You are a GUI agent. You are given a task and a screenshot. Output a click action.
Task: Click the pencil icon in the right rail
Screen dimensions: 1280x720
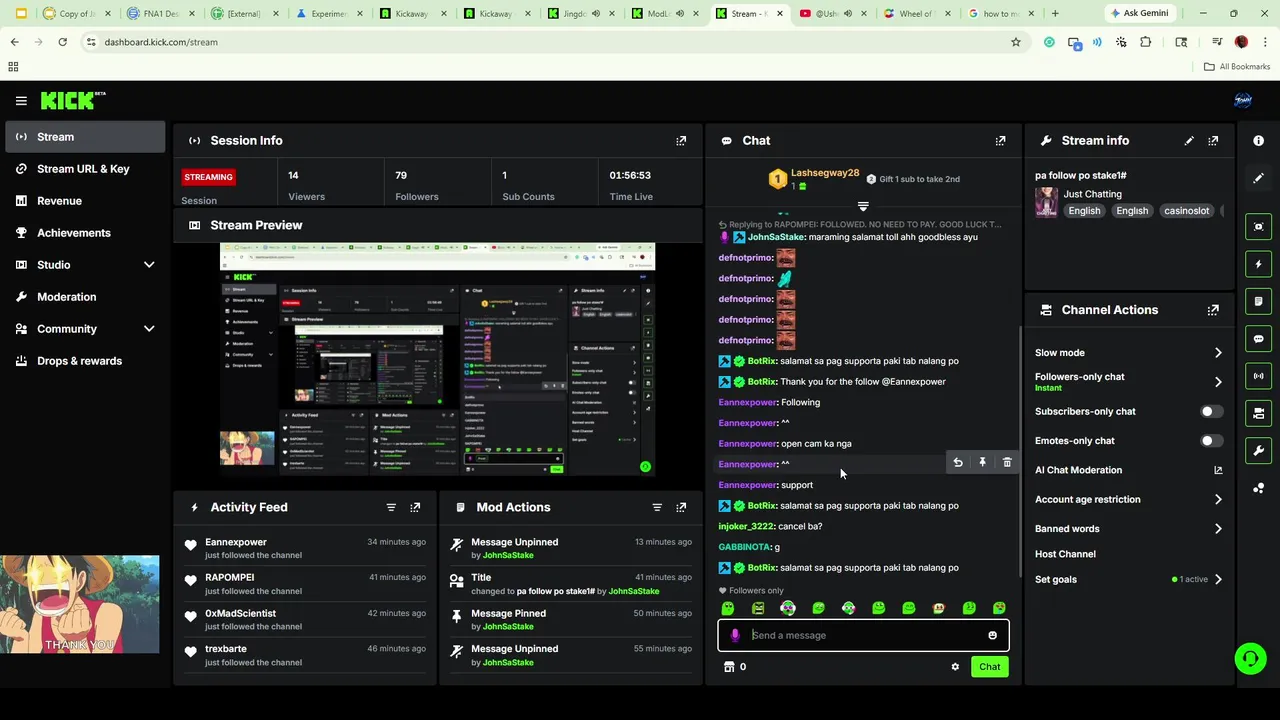1258,178
